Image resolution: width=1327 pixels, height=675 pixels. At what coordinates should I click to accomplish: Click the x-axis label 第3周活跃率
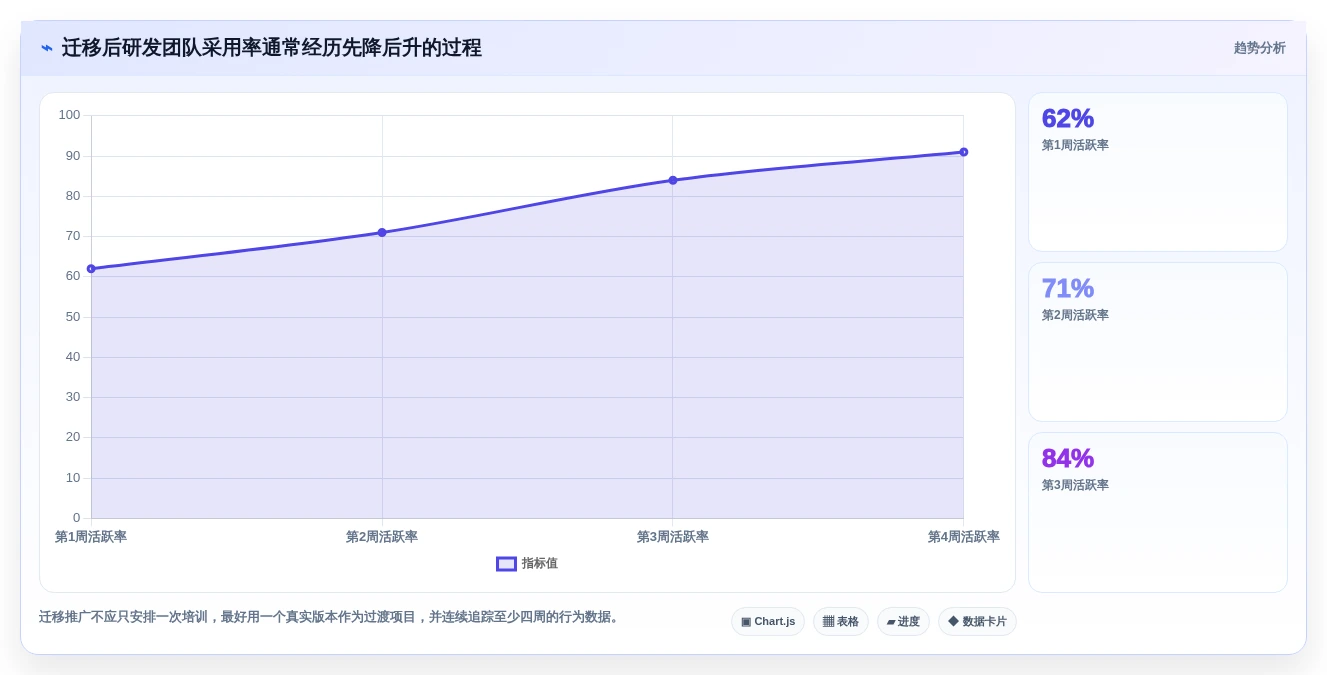coord(673,537)
